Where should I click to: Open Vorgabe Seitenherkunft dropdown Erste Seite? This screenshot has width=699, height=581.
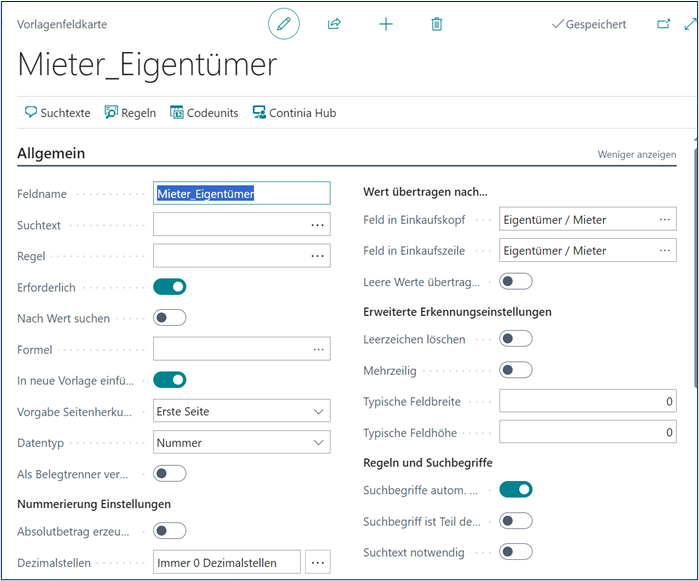[242, 411]
